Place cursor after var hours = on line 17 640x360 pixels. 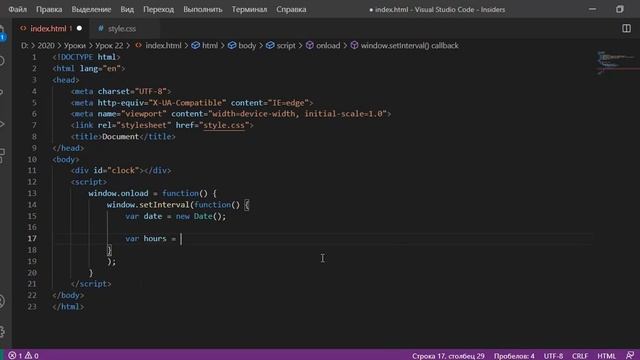[x=181, y=239]
